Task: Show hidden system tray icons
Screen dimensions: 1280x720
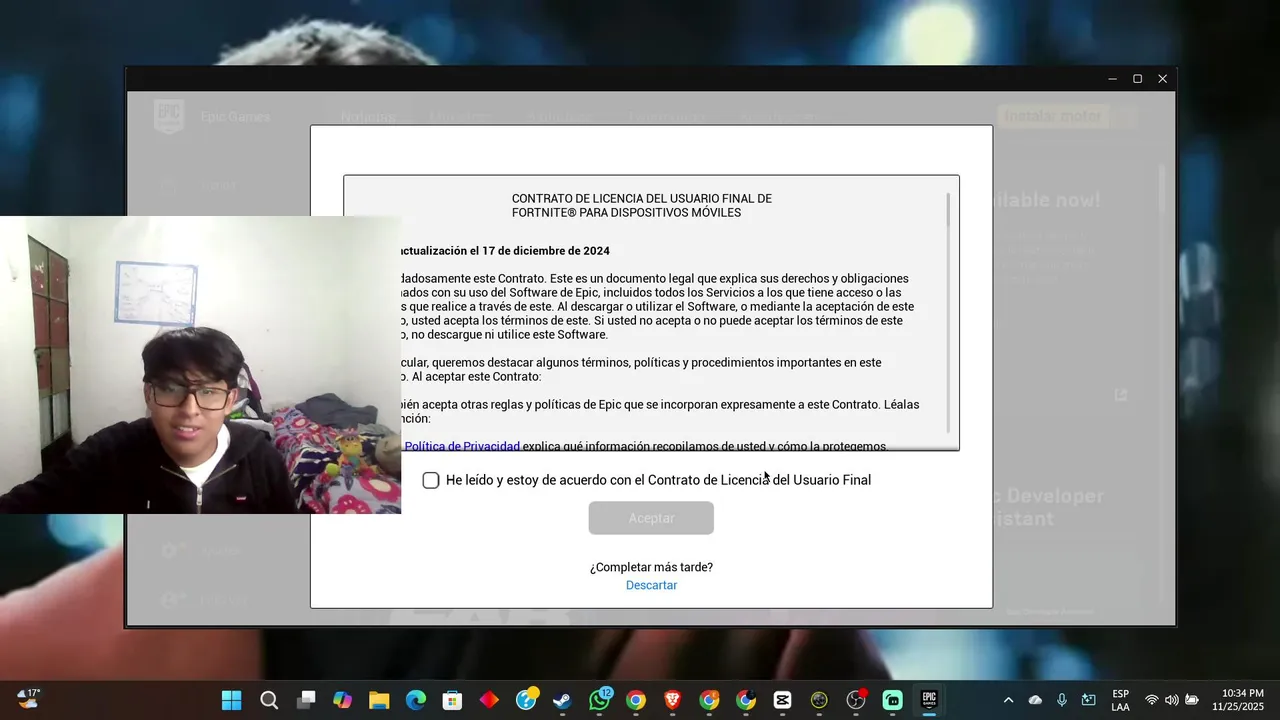Action: click(1008, 700)
